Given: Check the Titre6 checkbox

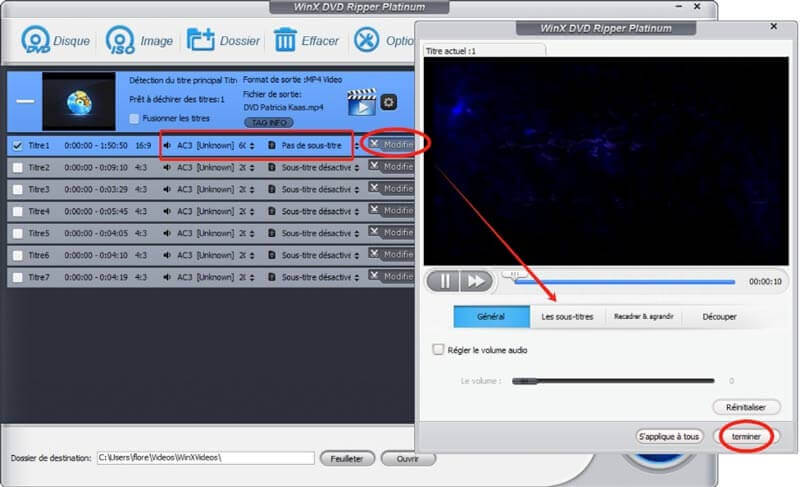Looking at the screenshot, I should [18, 255].
